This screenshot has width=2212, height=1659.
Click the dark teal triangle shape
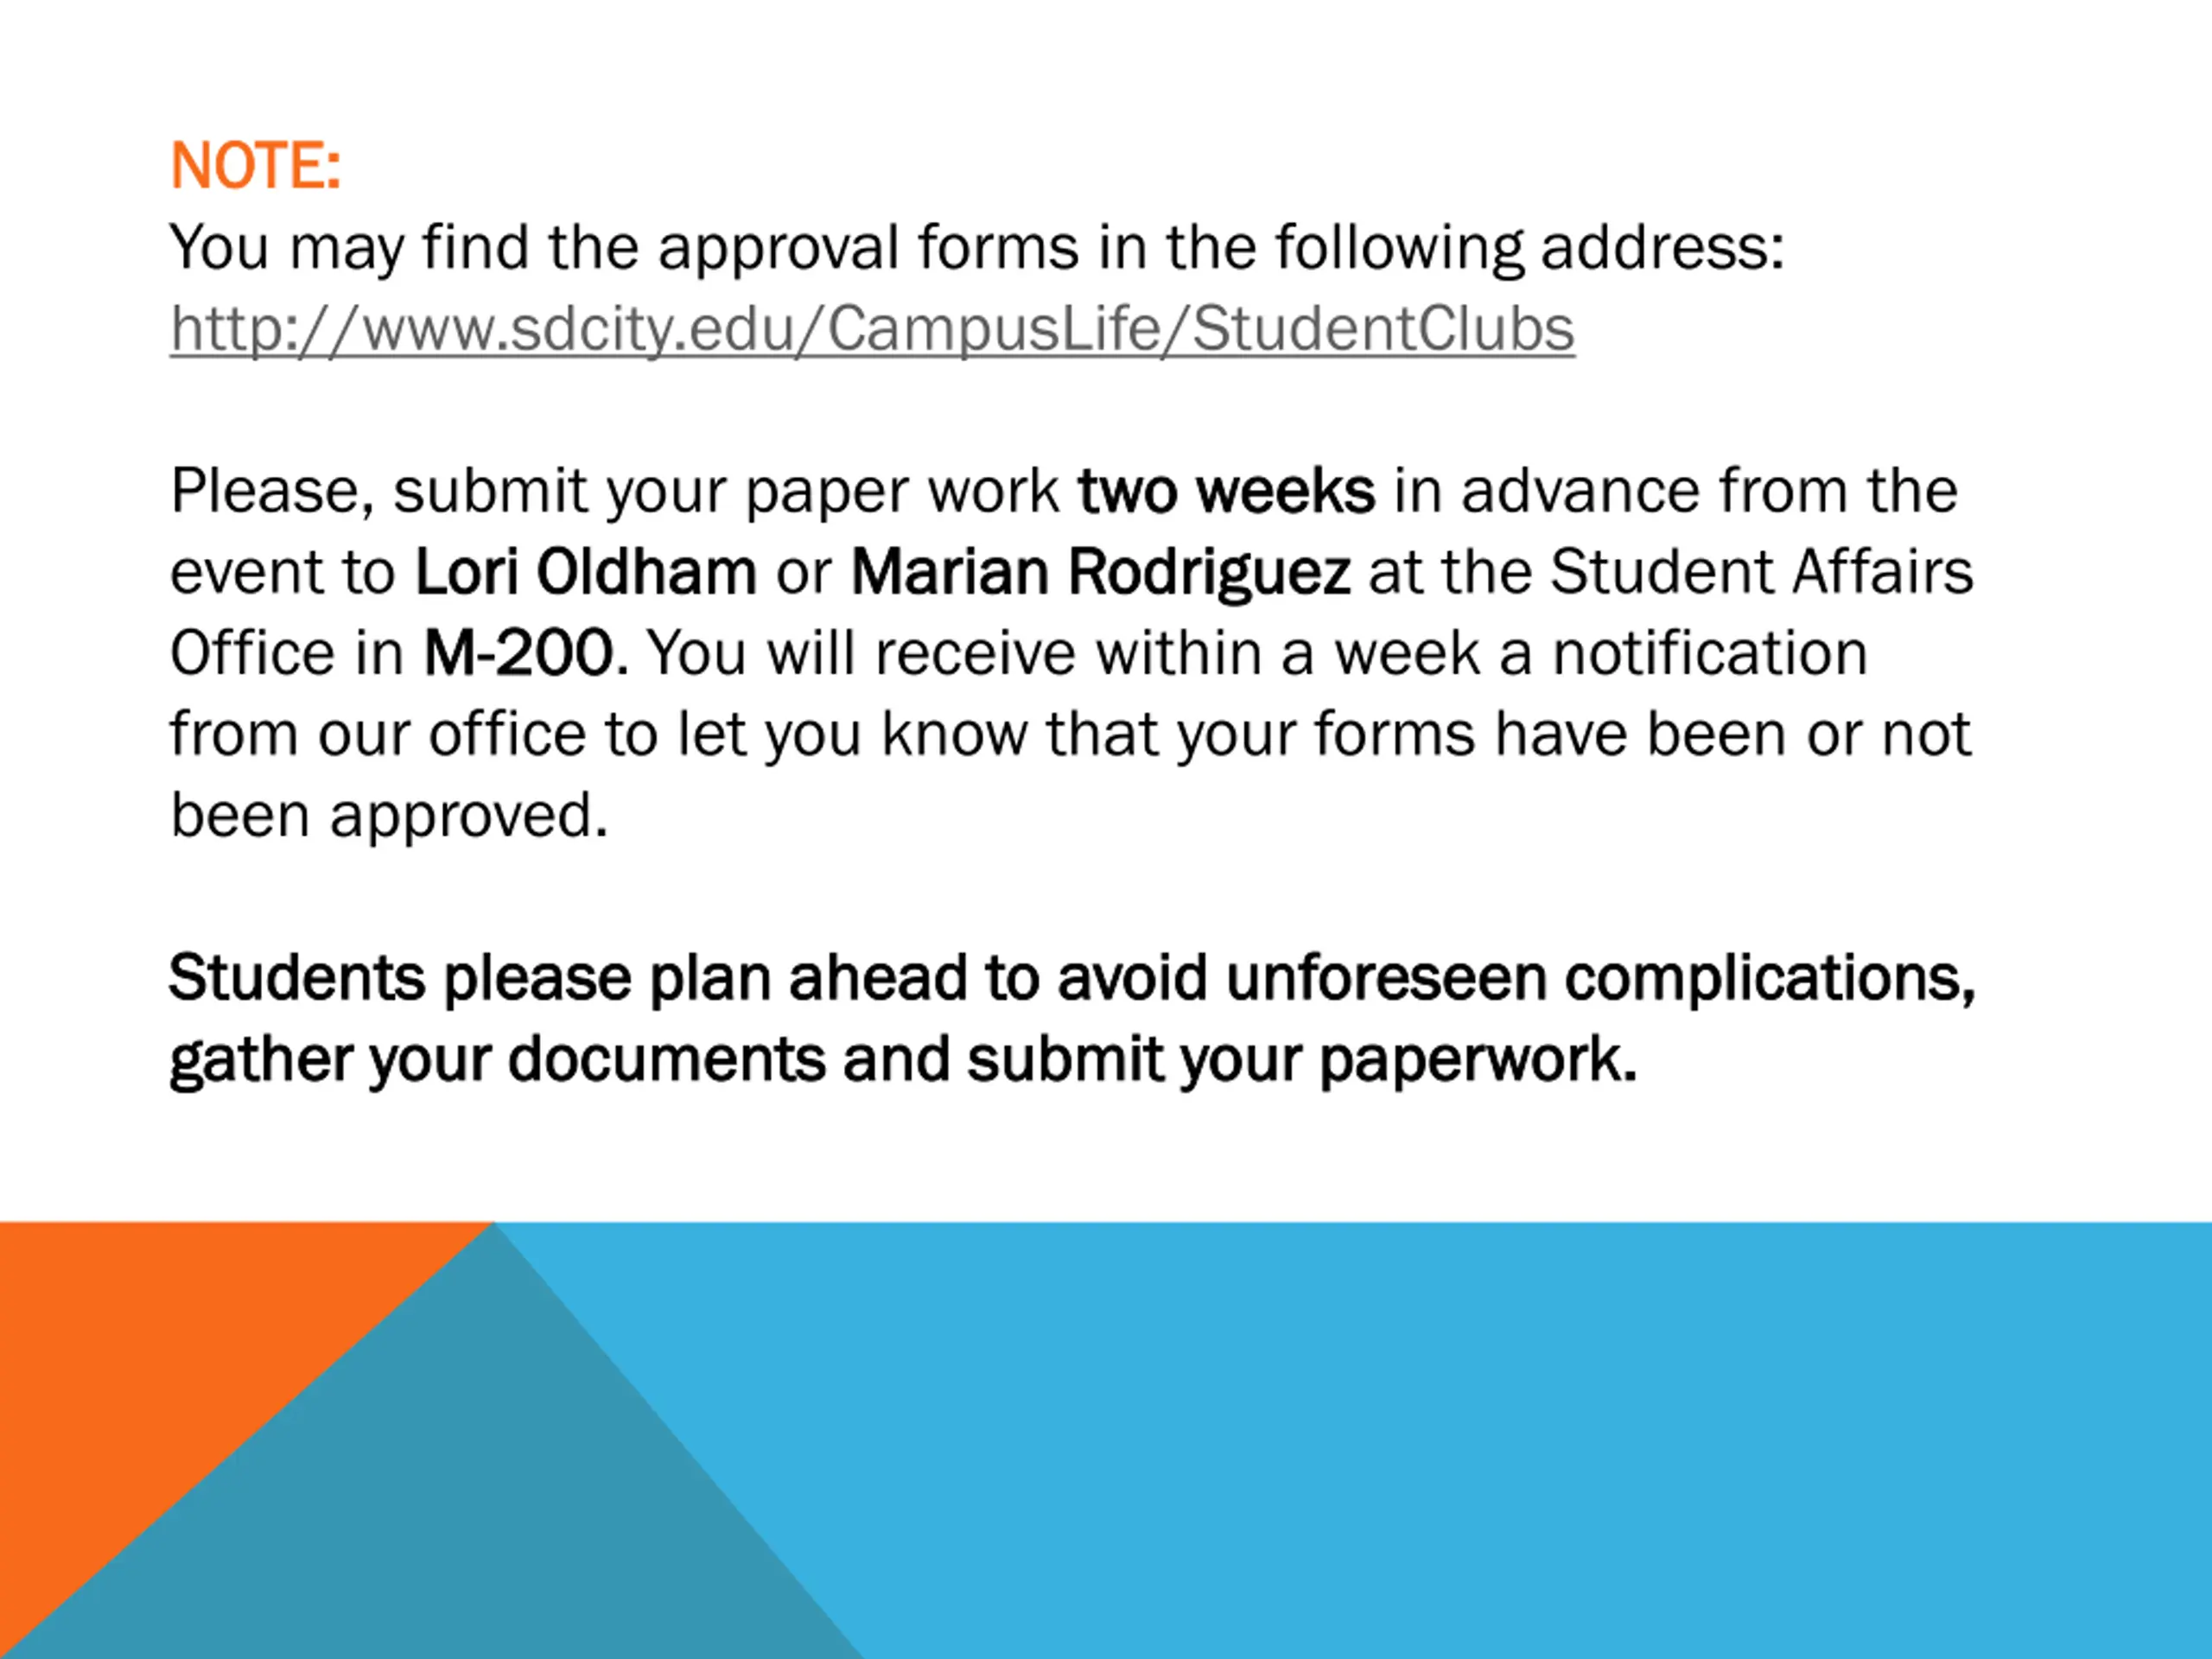[480, 1500]
